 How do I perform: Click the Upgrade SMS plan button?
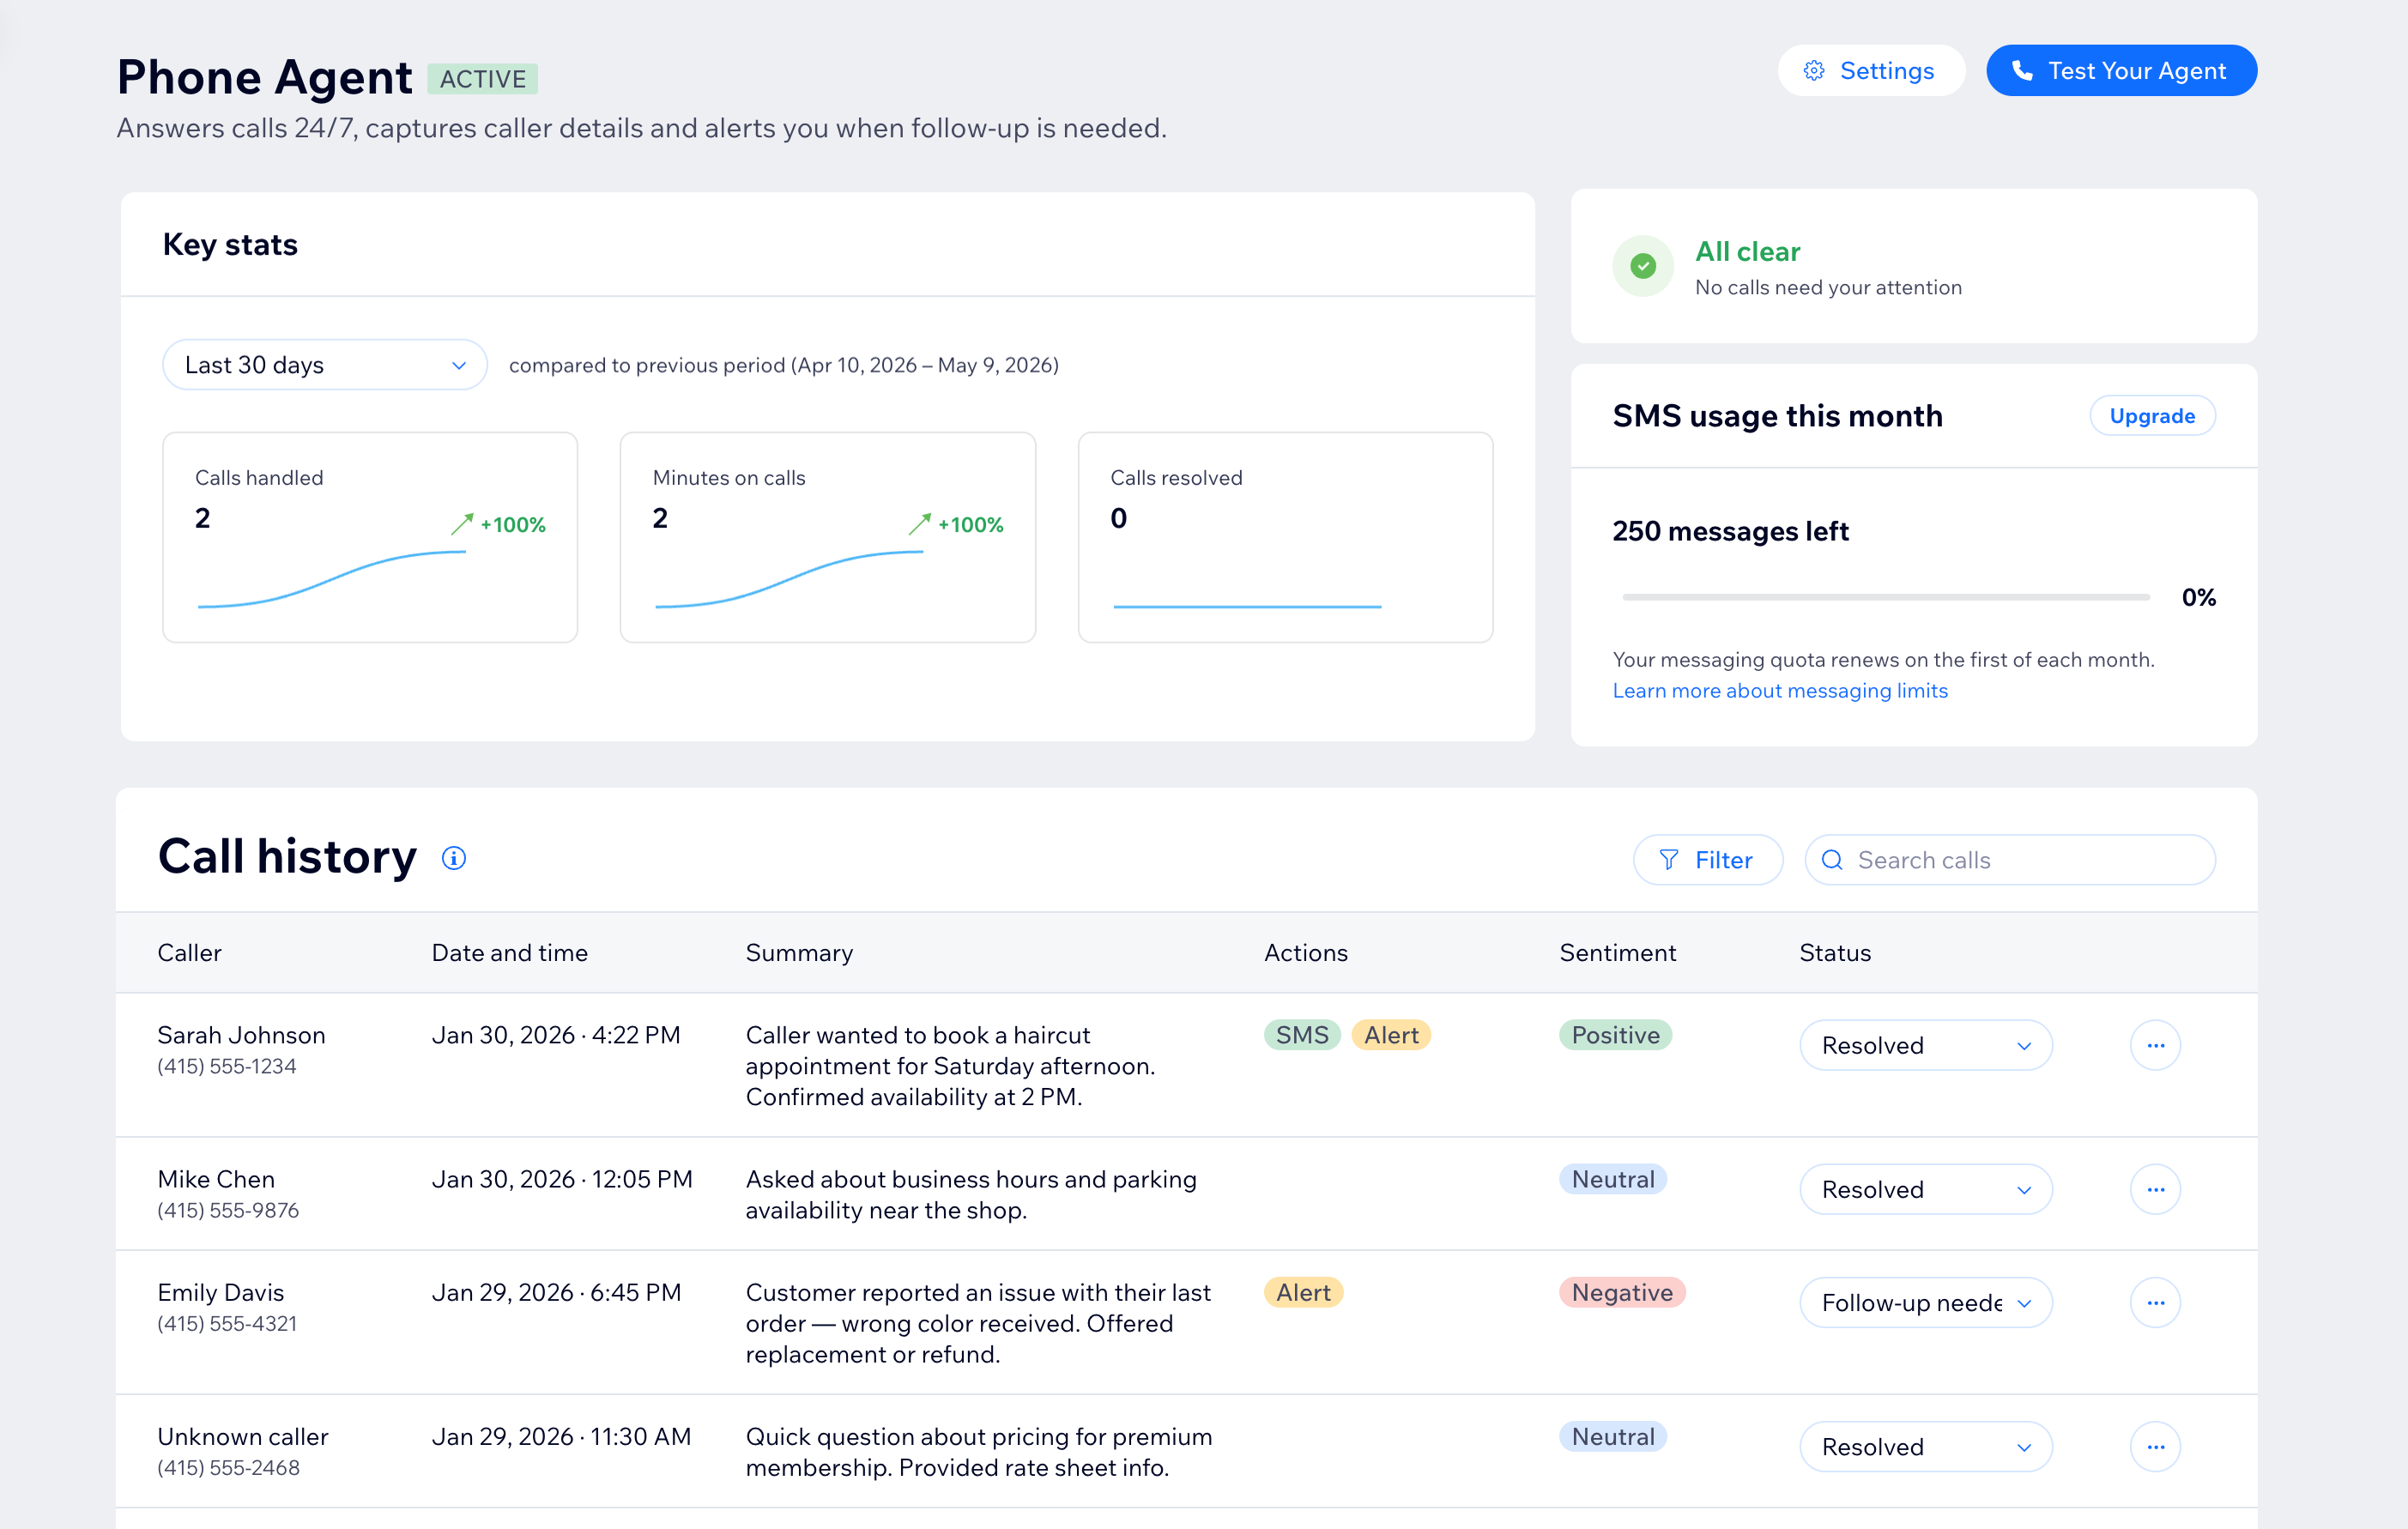(x=2152, y=416)
